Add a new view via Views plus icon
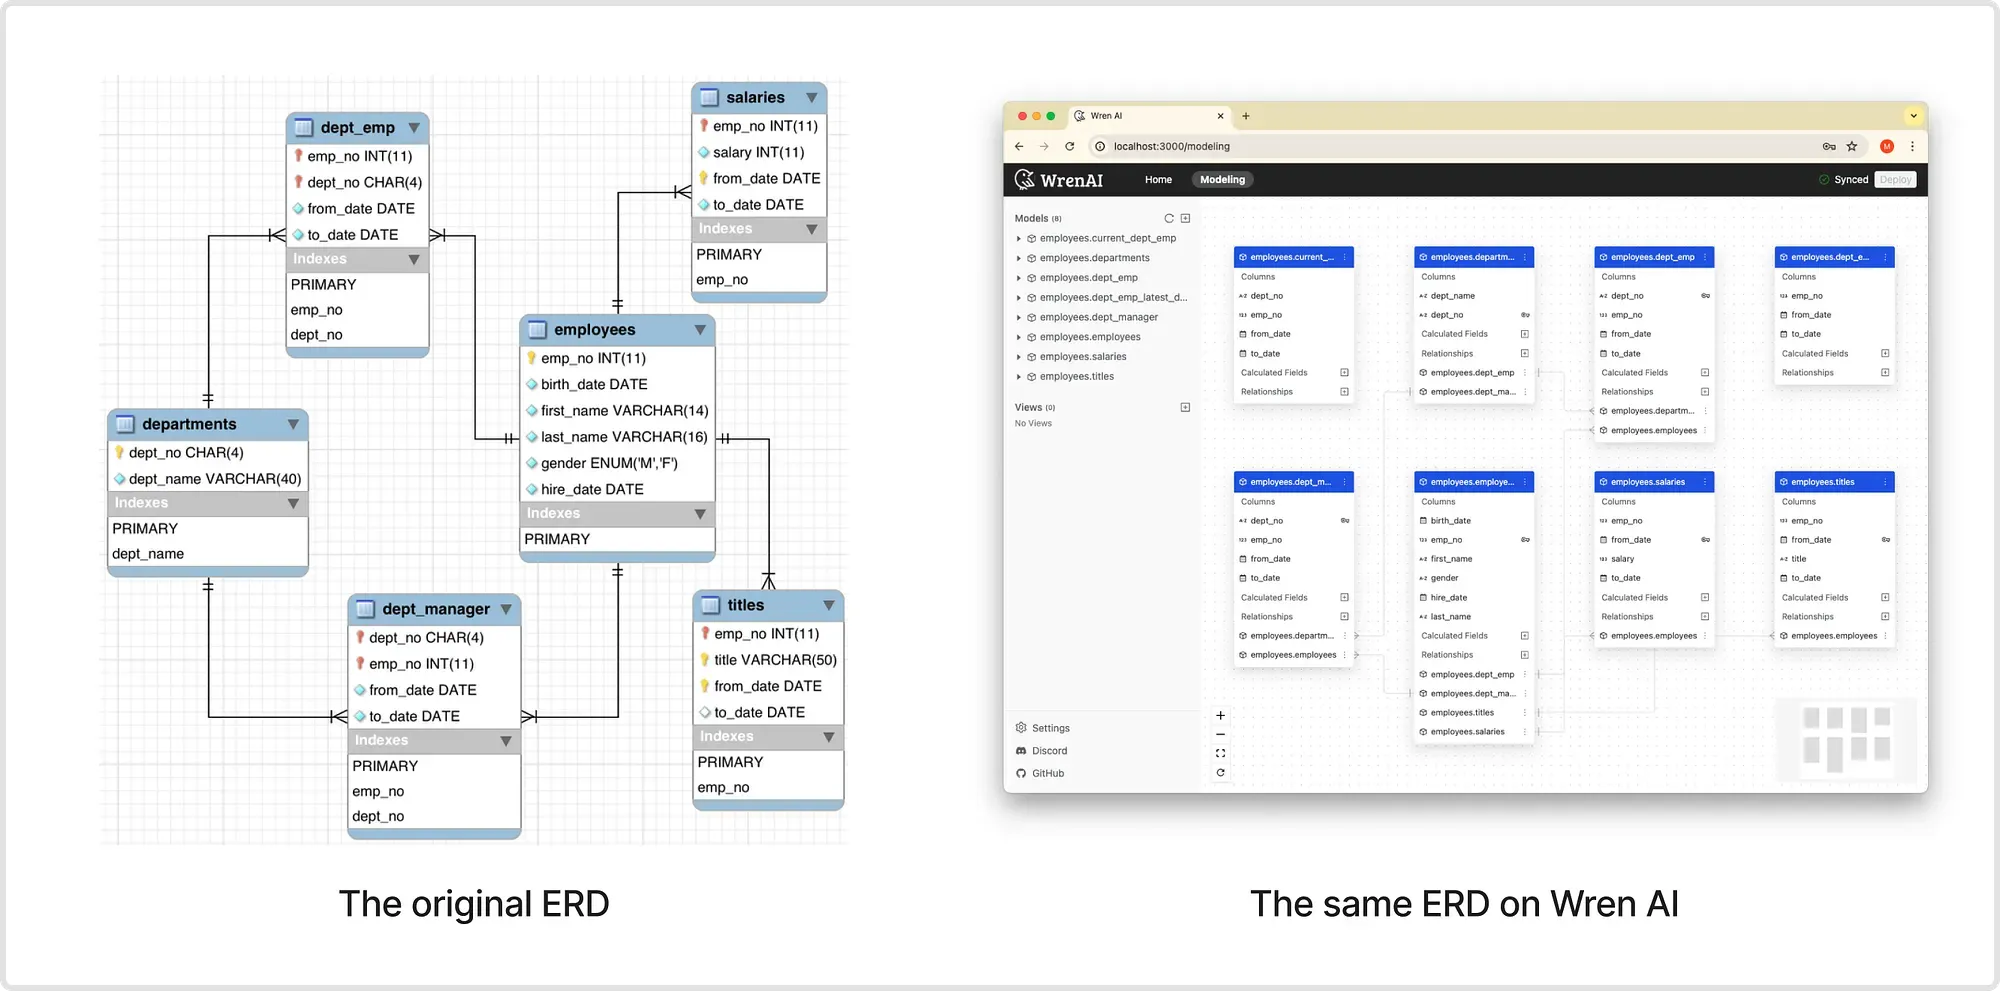Viewport: 2000px width, 991px height. pyautogui.click(x=1185, y=407)
